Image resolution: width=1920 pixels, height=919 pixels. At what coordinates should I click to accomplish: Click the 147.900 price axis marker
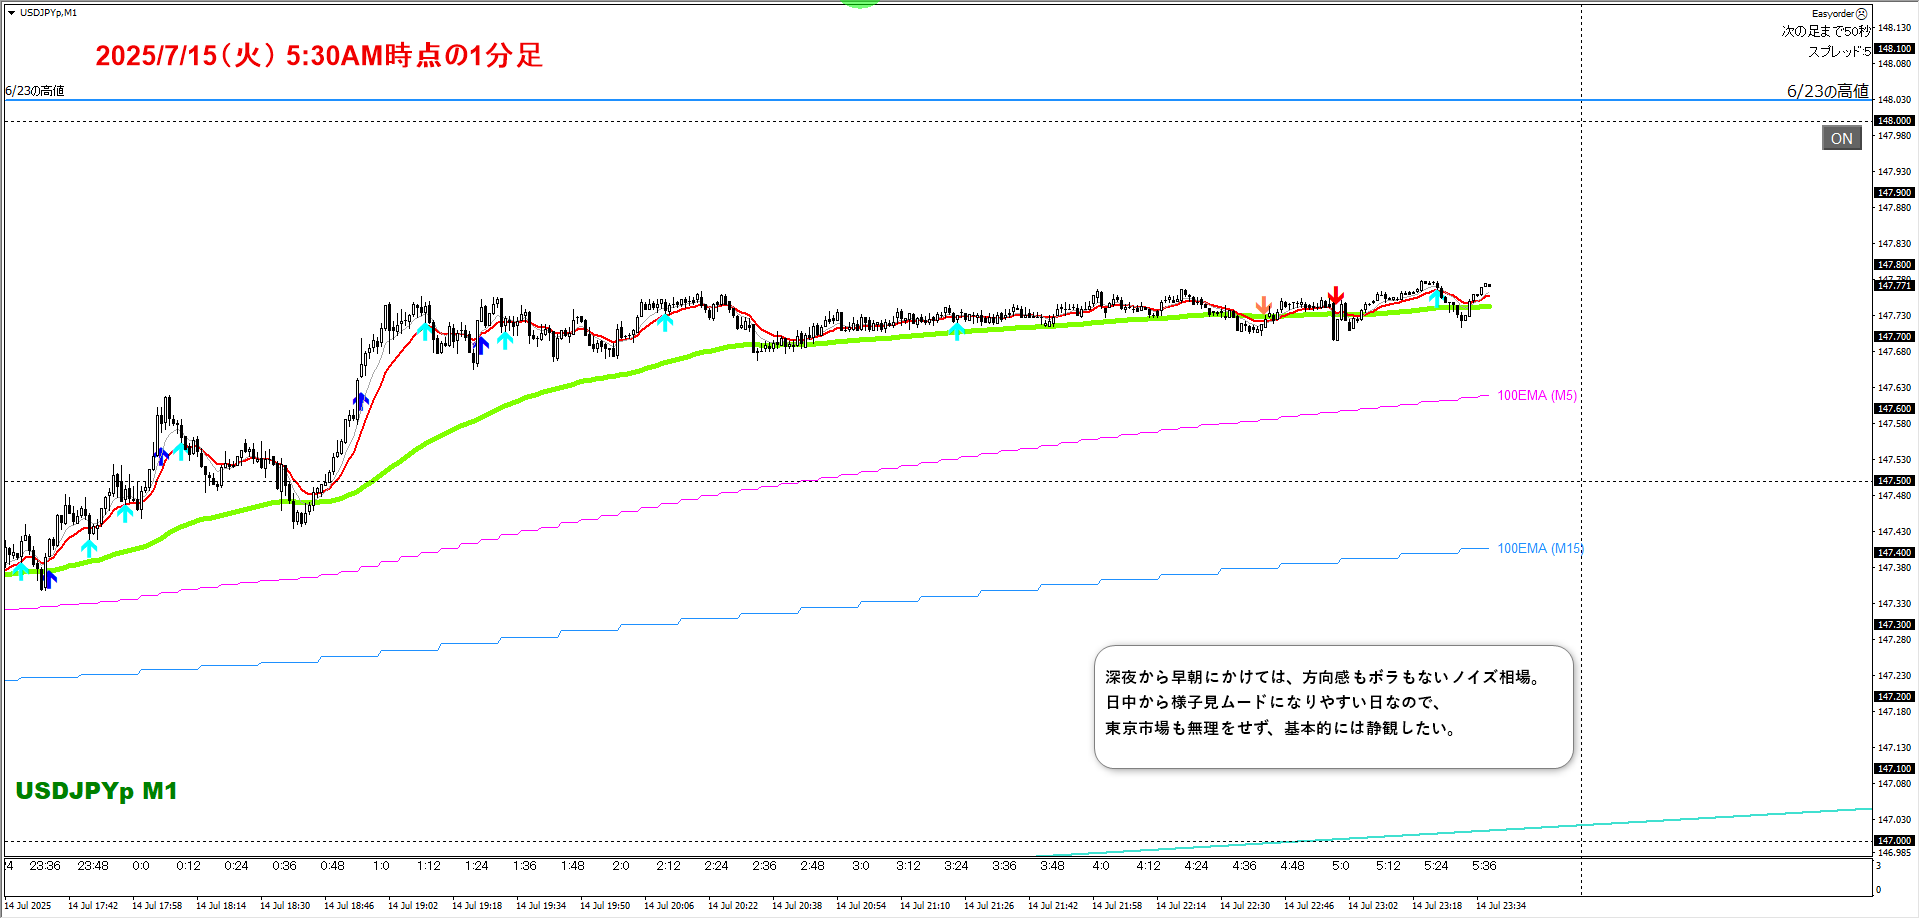click(1894, 192)
